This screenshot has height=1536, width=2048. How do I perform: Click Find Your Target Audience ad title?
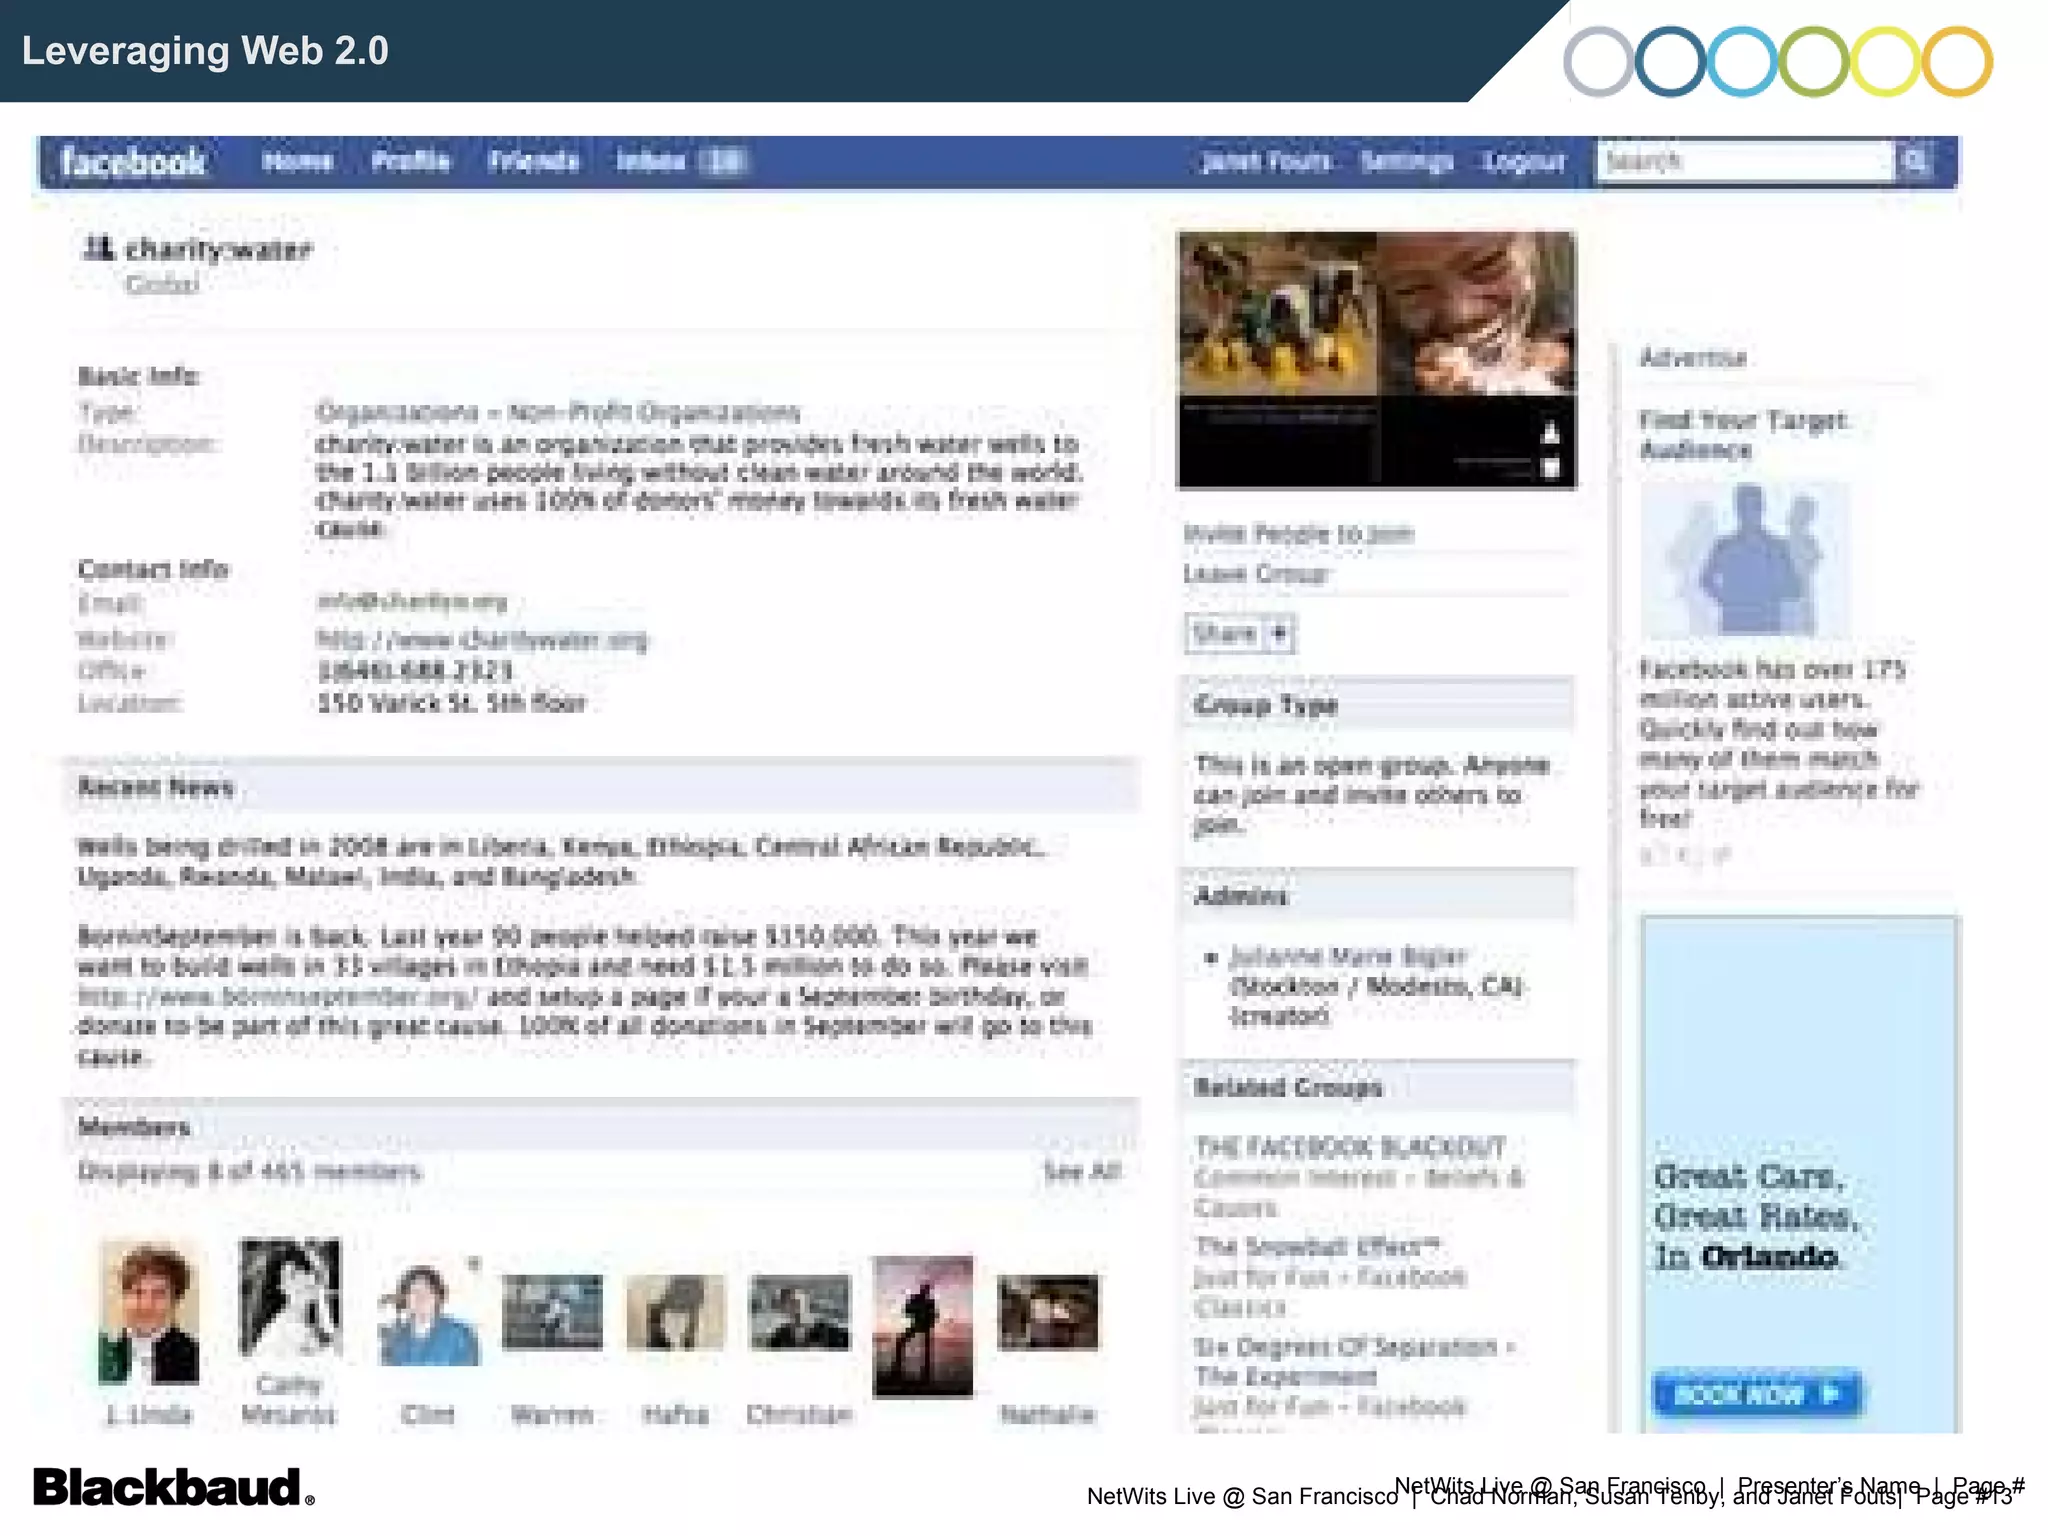(1742, 435)
